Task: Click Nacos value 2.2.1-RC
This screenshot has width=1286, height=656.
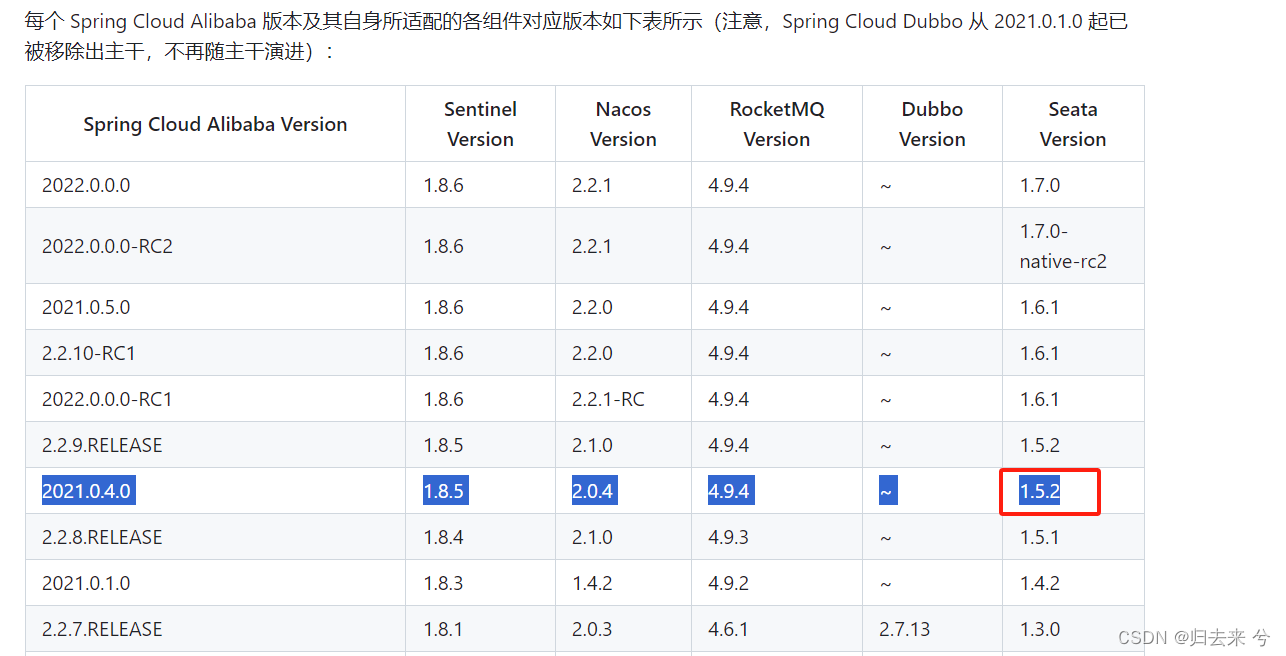Action: [x=608, y=399]
